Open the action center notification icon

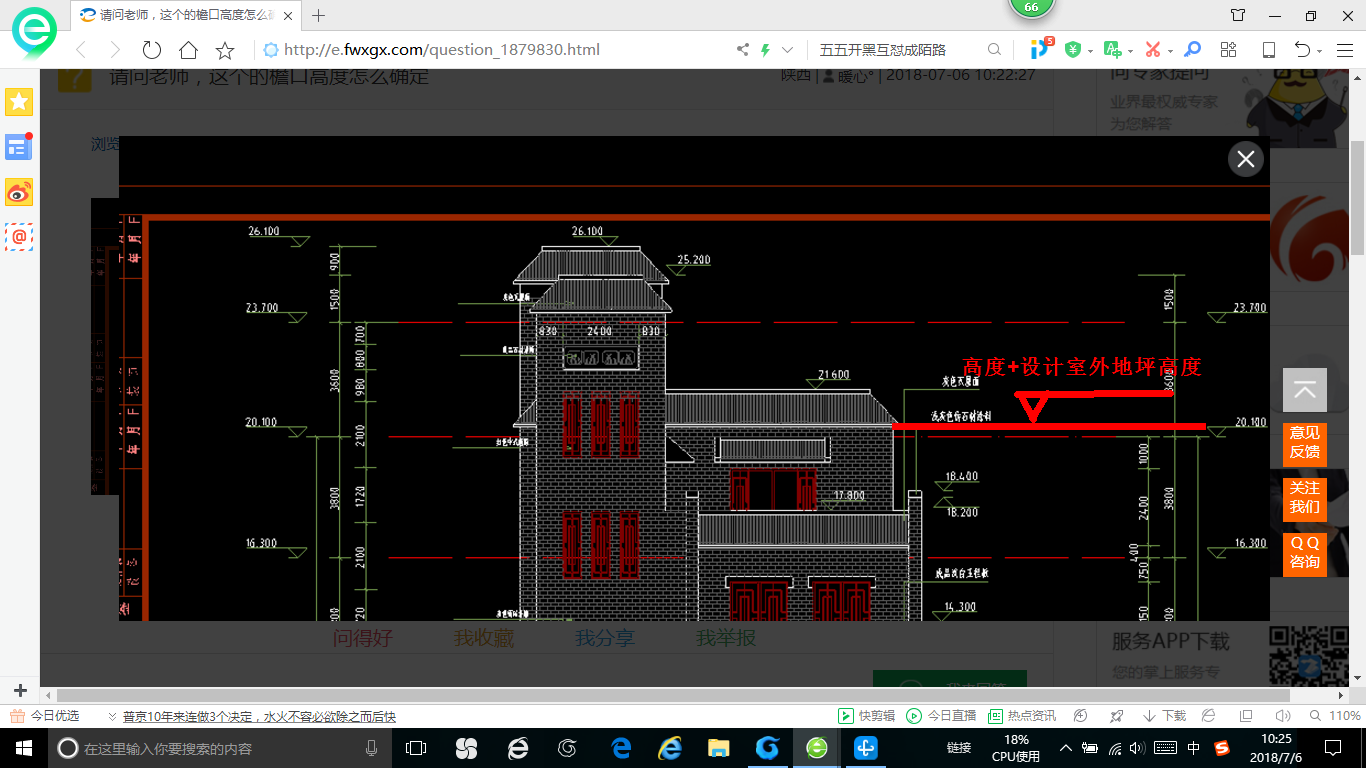click(1333, 748)
